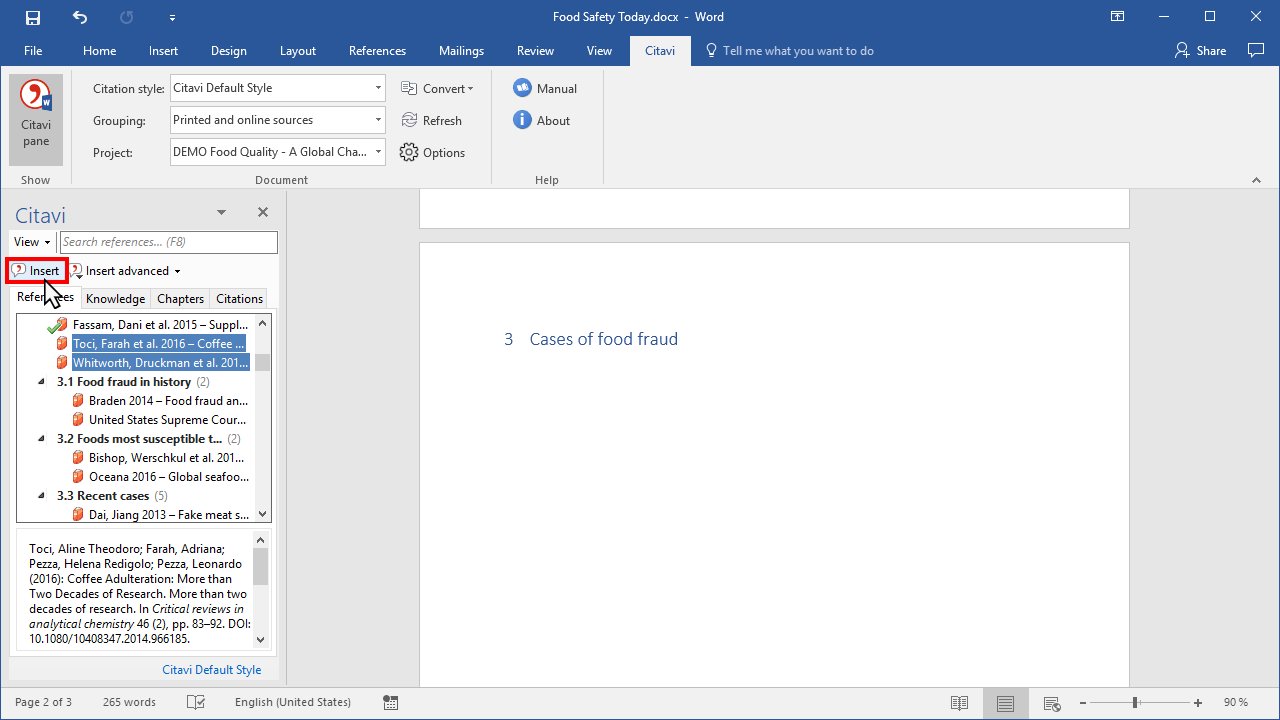Collapse the 3.2 Foods most susceptible group
Image resolution: width=1280 pixels, height=720 pixels.
point(42,439)
